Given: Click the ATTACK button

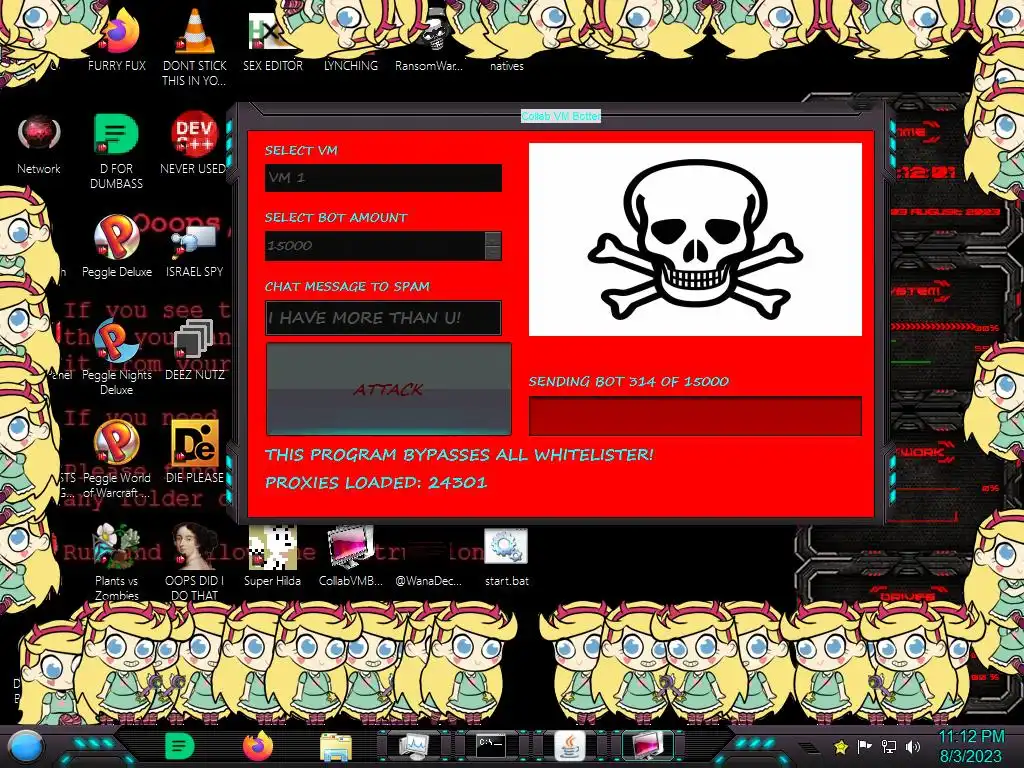Looking at the screenshot, I should [389, 389].
